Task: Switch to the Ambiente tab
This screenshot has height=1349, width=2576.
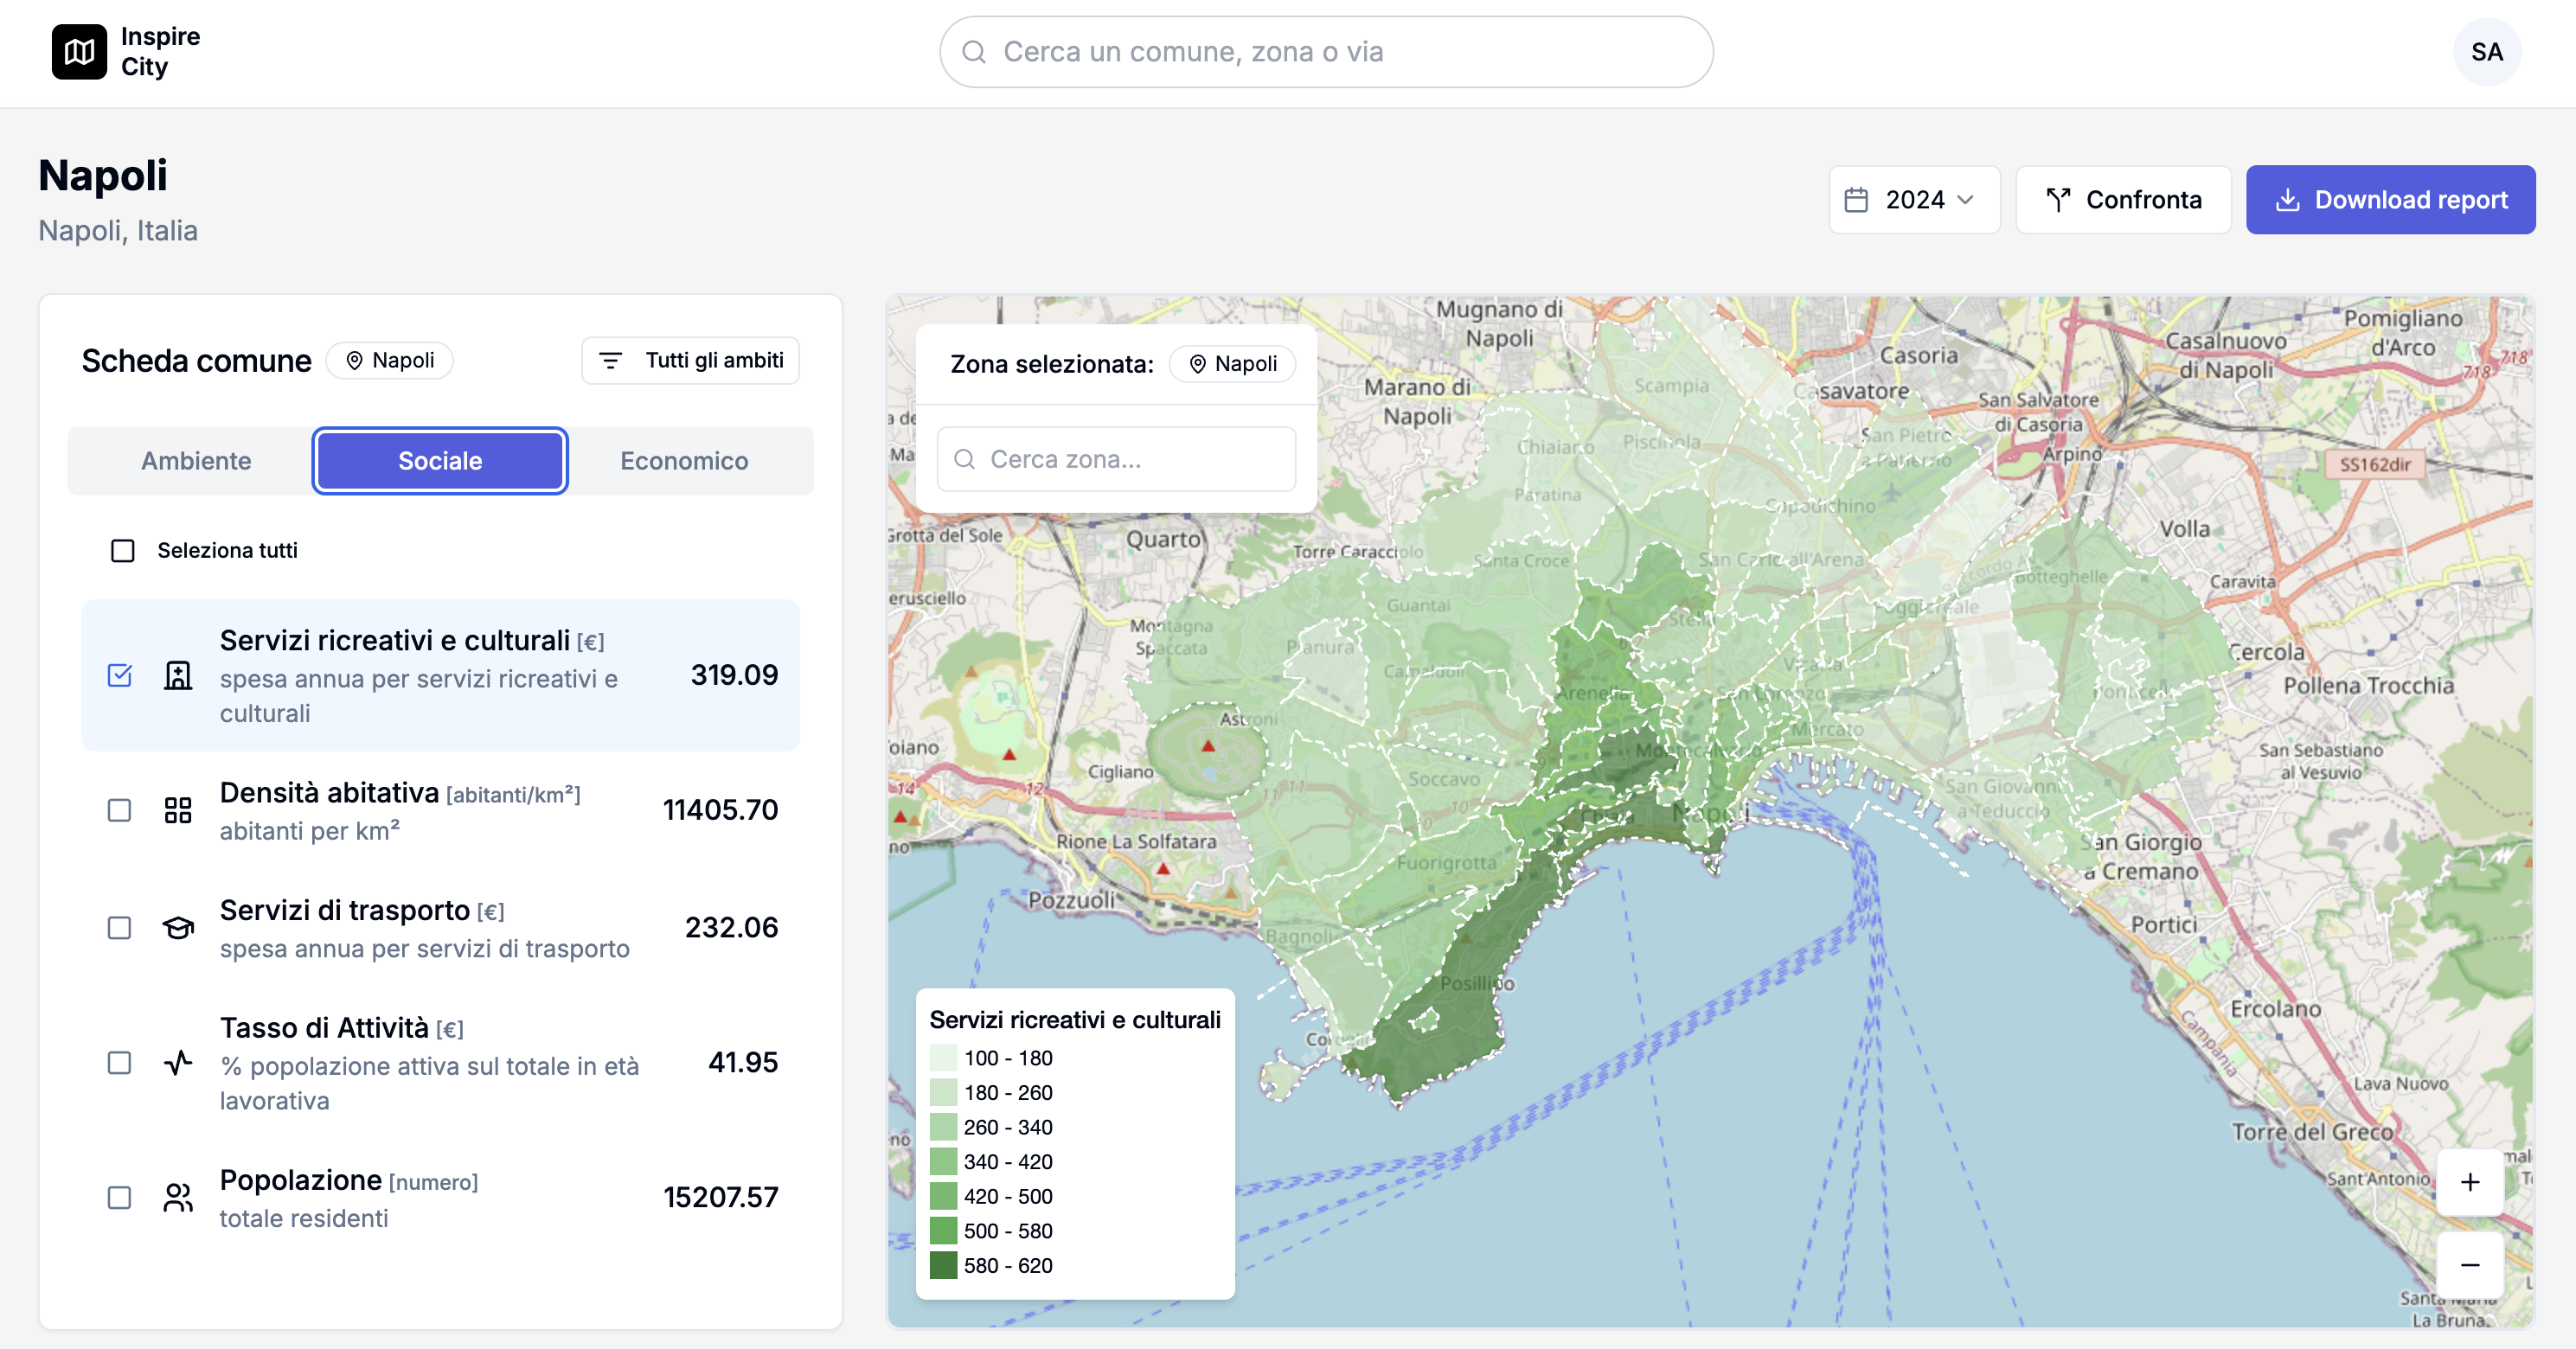Action: point(196,461)
